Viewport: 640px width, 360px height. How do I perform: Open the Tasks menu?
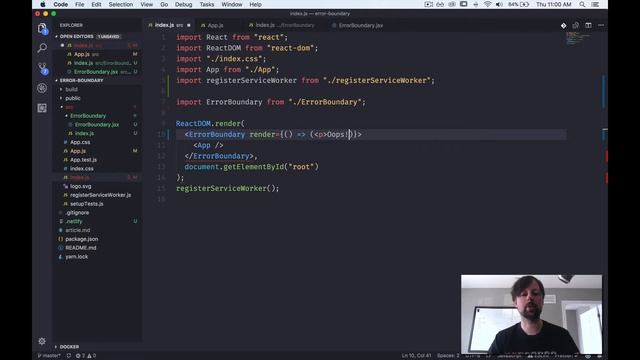click(x=207, y=4)
